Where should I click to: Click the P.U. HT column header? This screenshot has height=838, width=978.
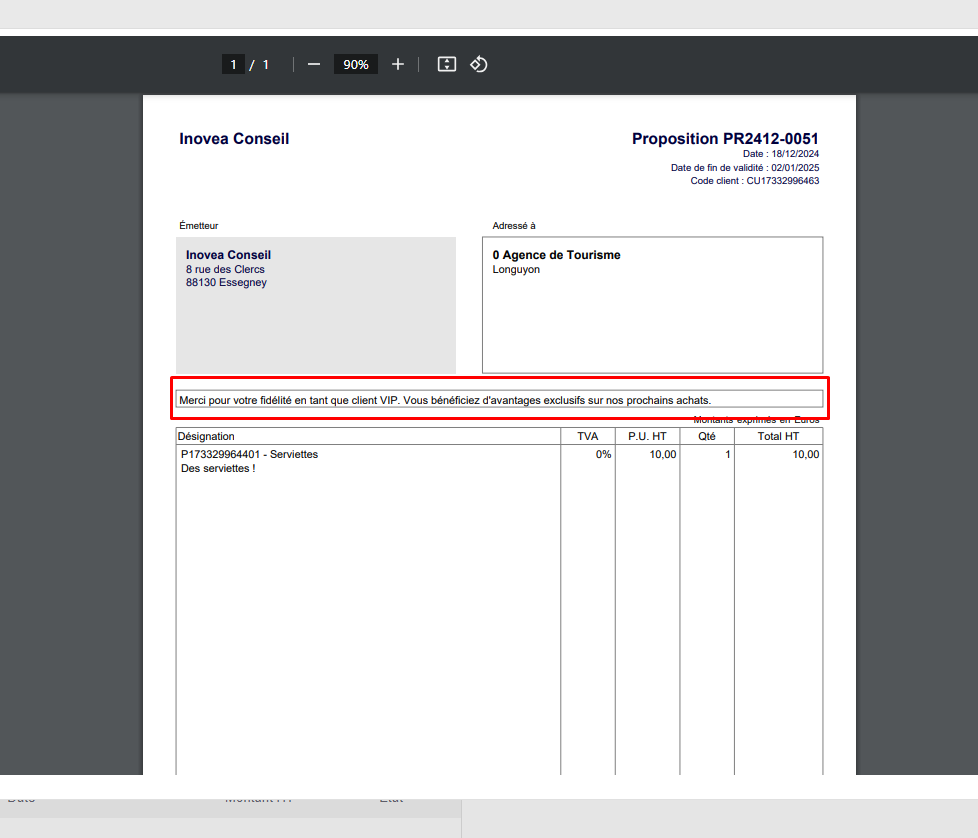tap(647, 436)
